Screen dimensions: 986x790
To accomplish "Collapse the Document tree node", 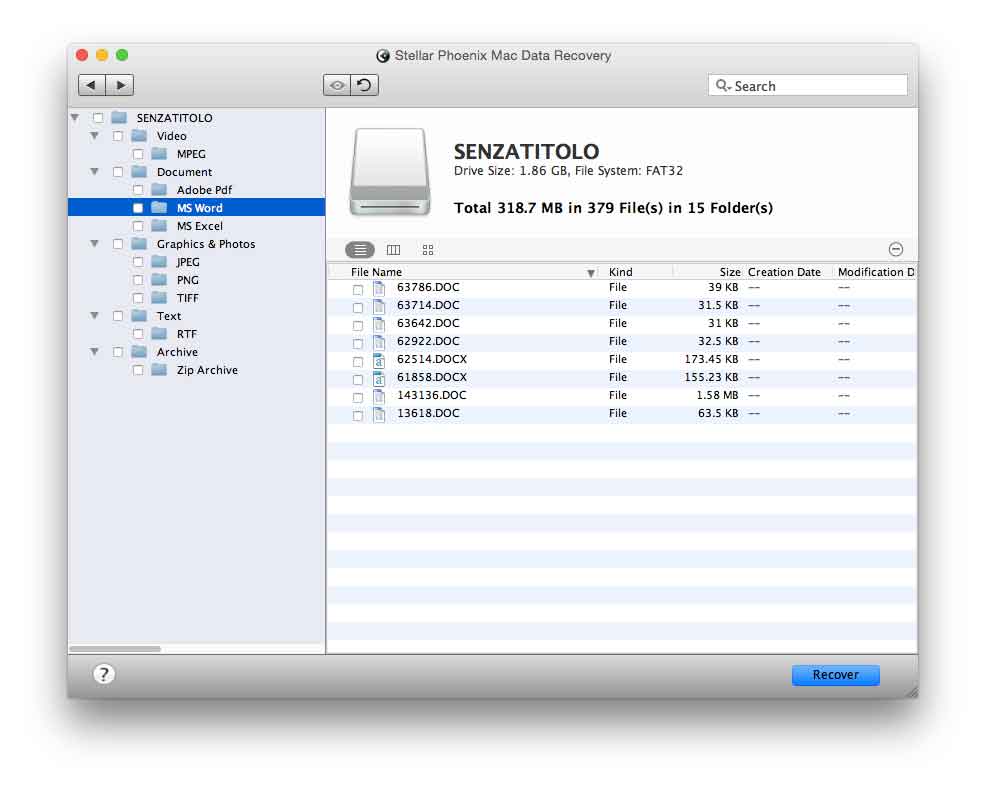I will click(x=94, y=172).
